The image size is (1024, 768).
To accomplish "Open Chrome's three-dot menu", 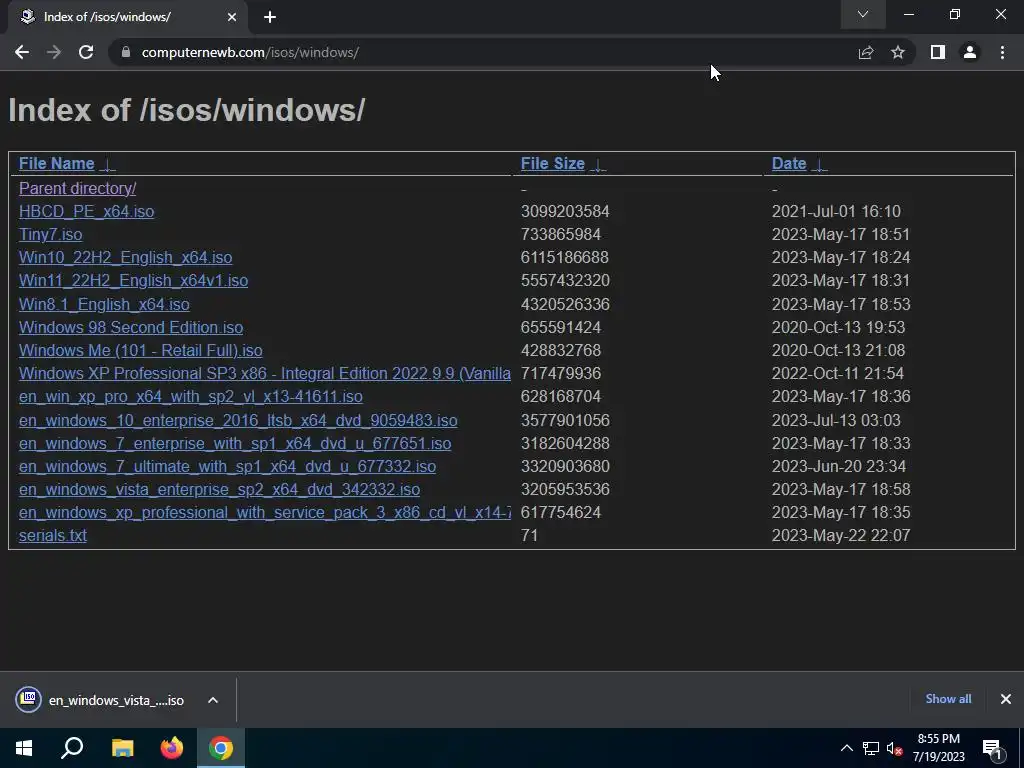I will click(1002, 52).
